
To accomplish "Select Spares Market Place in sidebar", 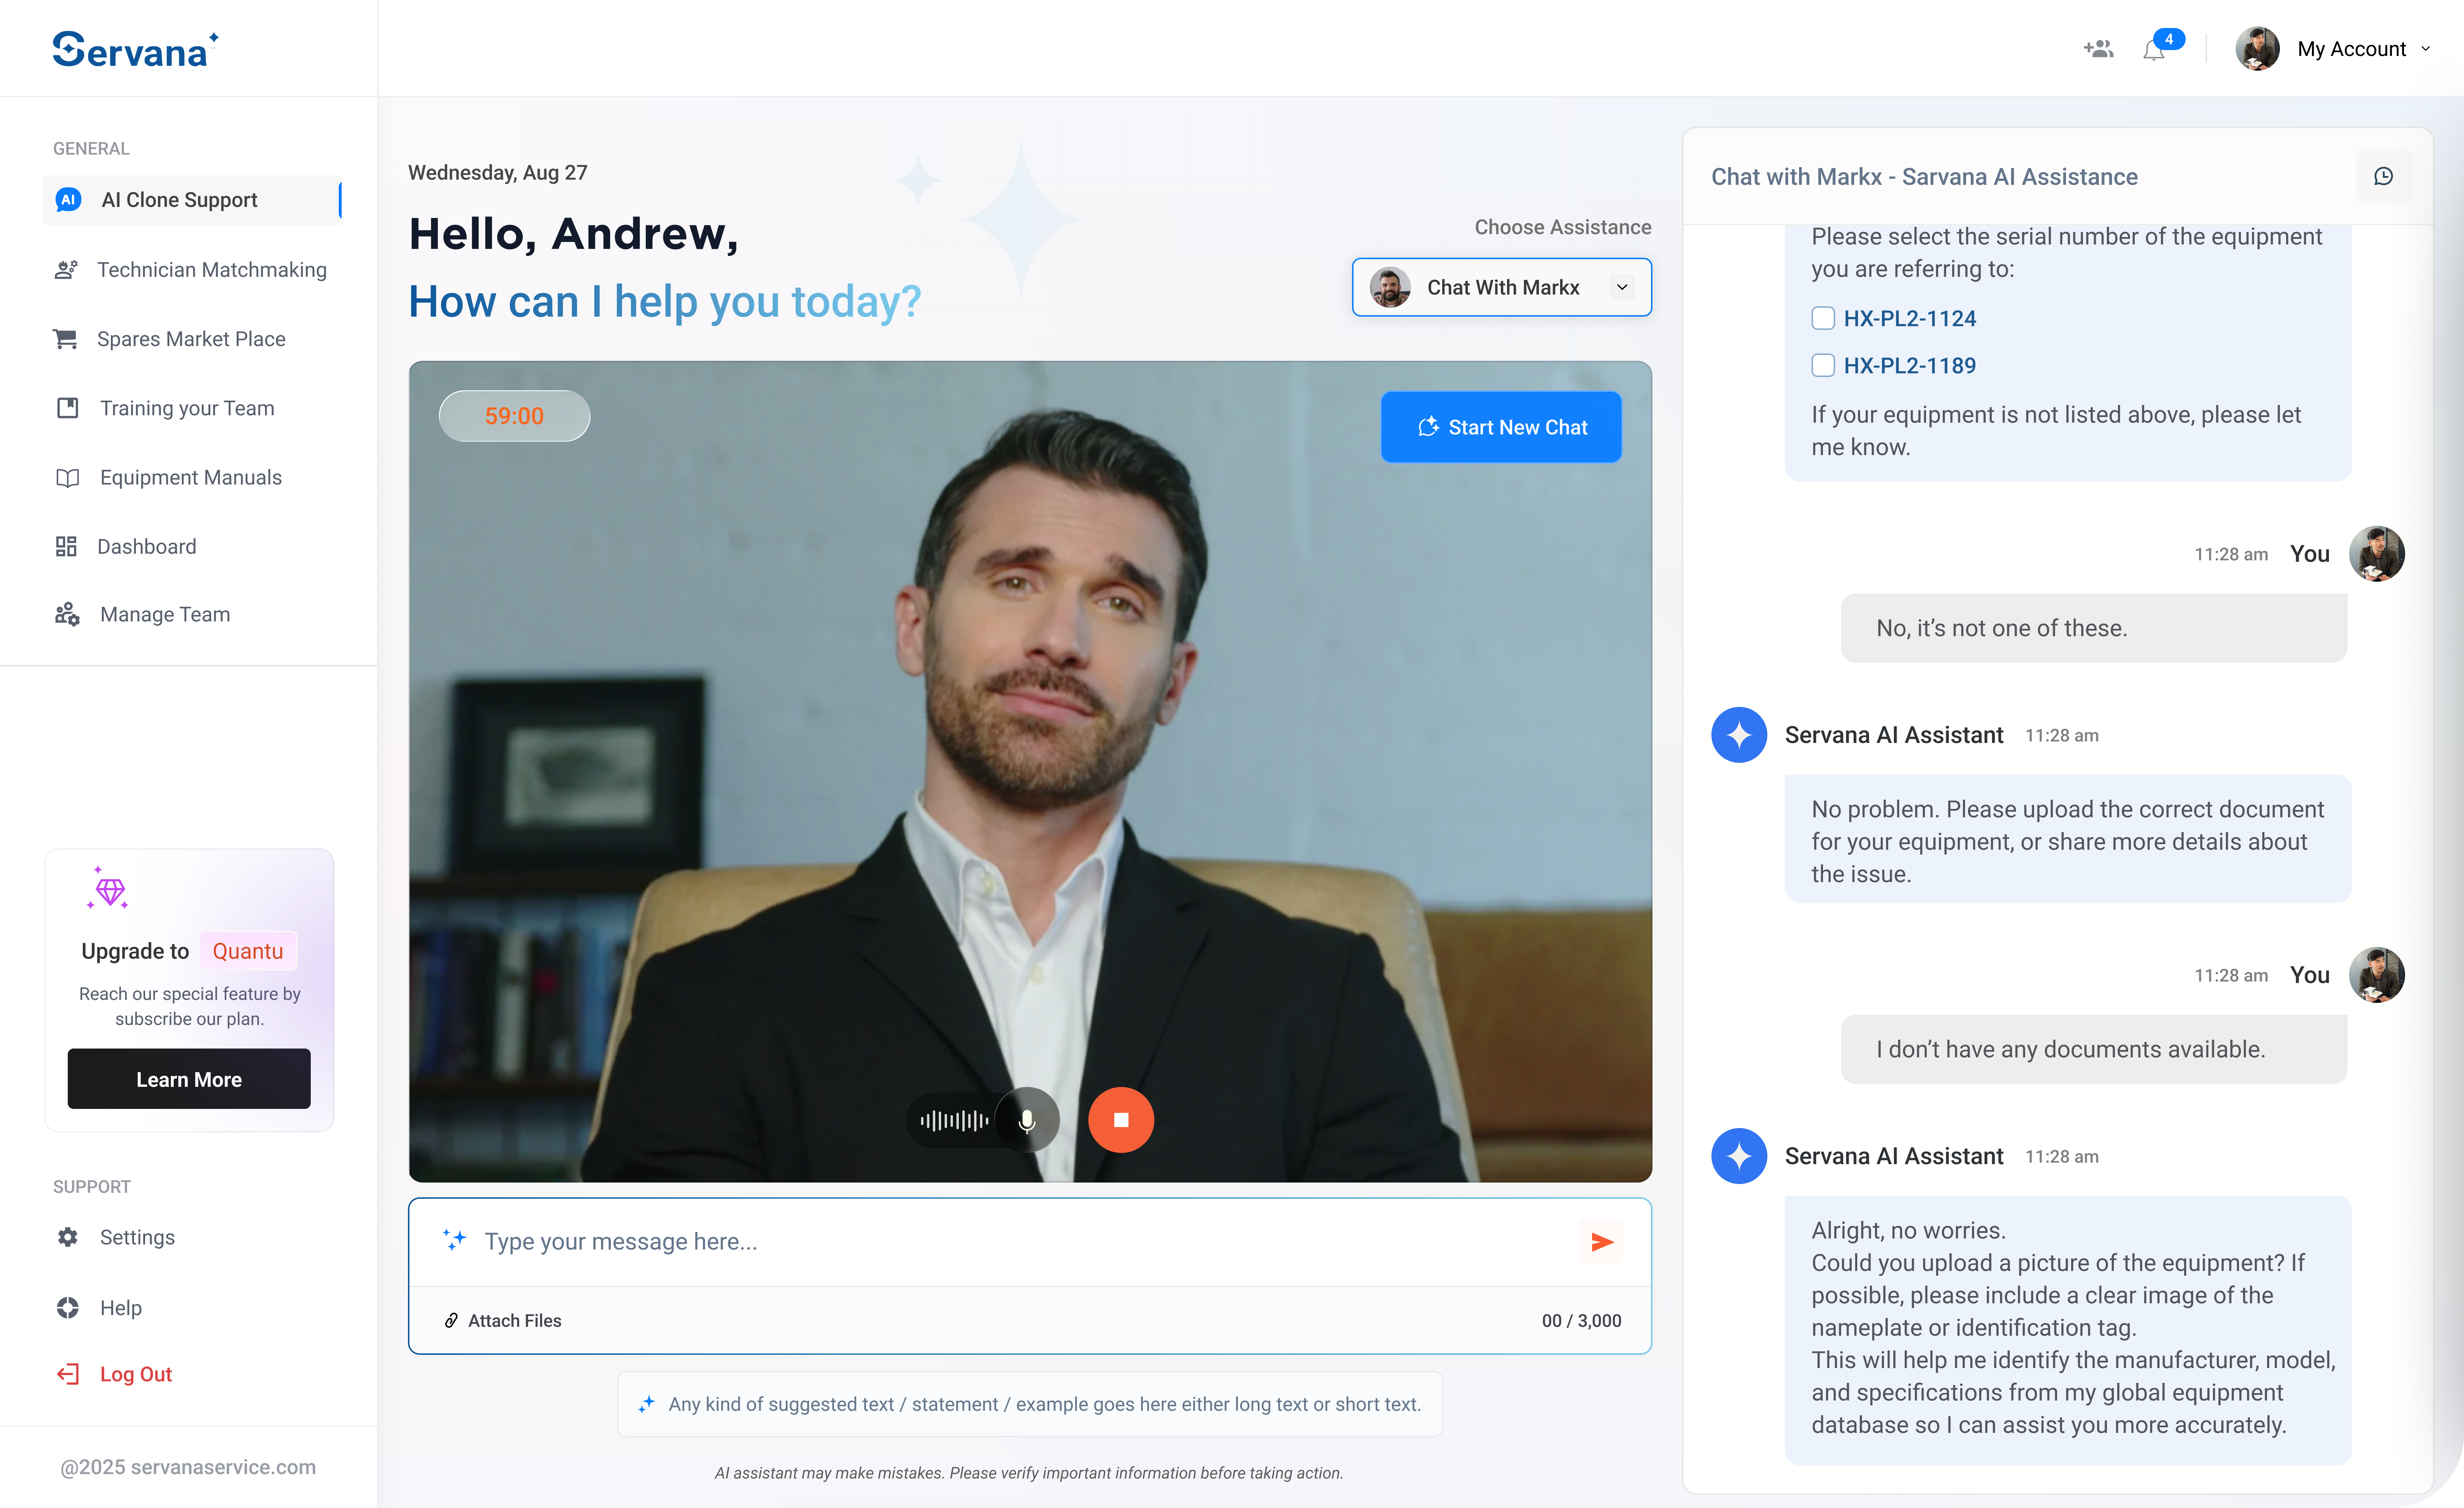I will (190, 339).
